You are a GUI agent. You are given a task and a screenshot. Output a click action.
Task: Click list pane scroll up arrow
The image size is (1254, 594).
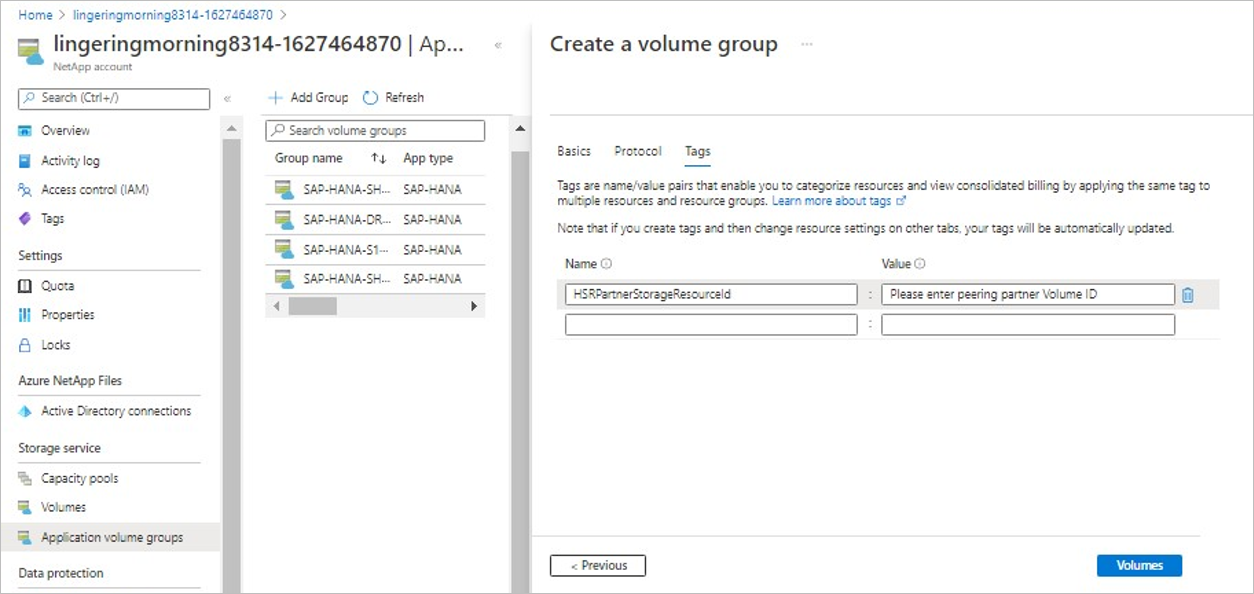click(520, 130)
